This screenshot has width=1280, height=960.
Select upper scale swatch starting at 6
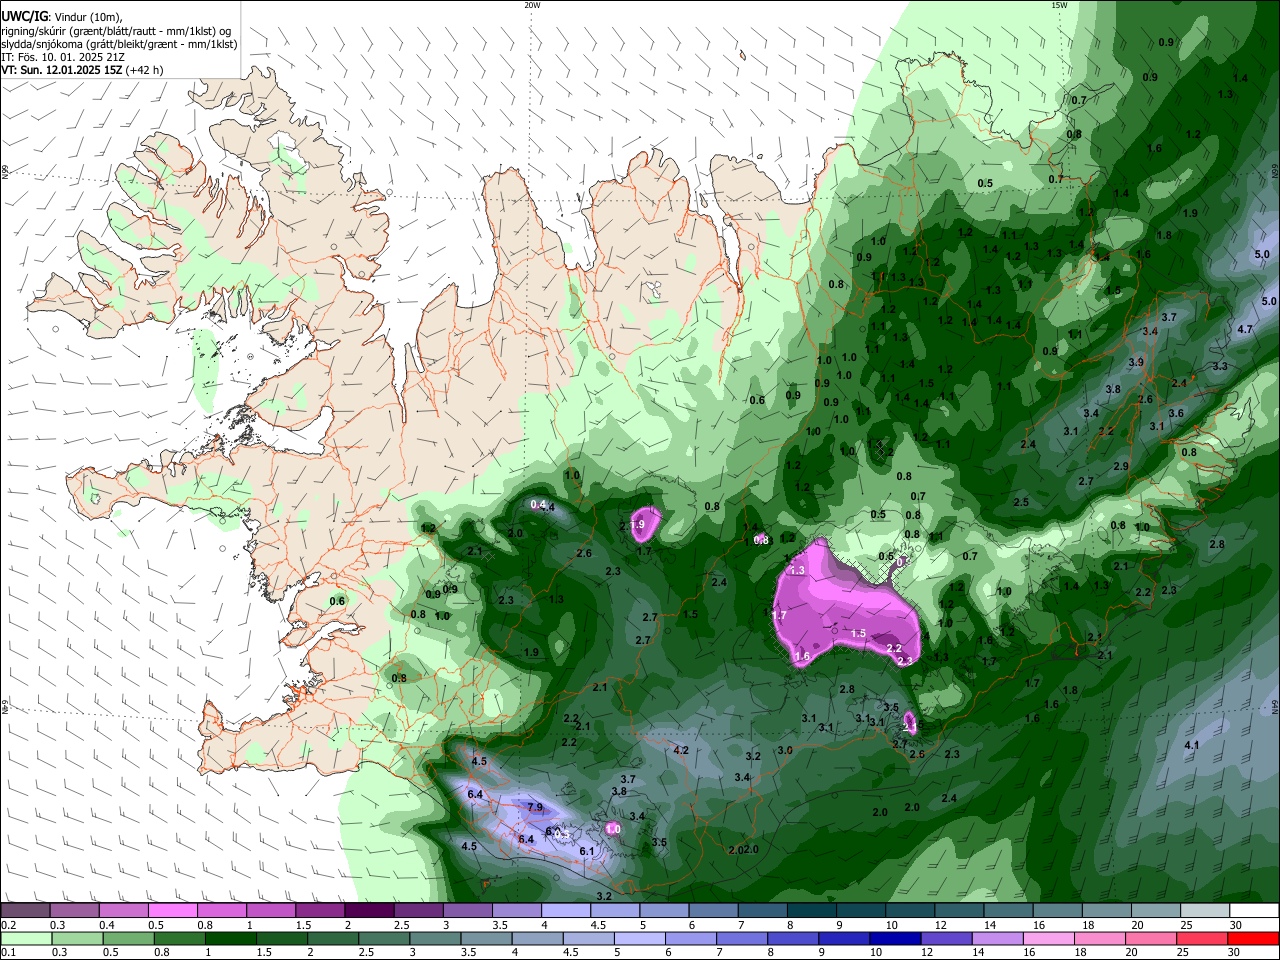pos(713,910)
